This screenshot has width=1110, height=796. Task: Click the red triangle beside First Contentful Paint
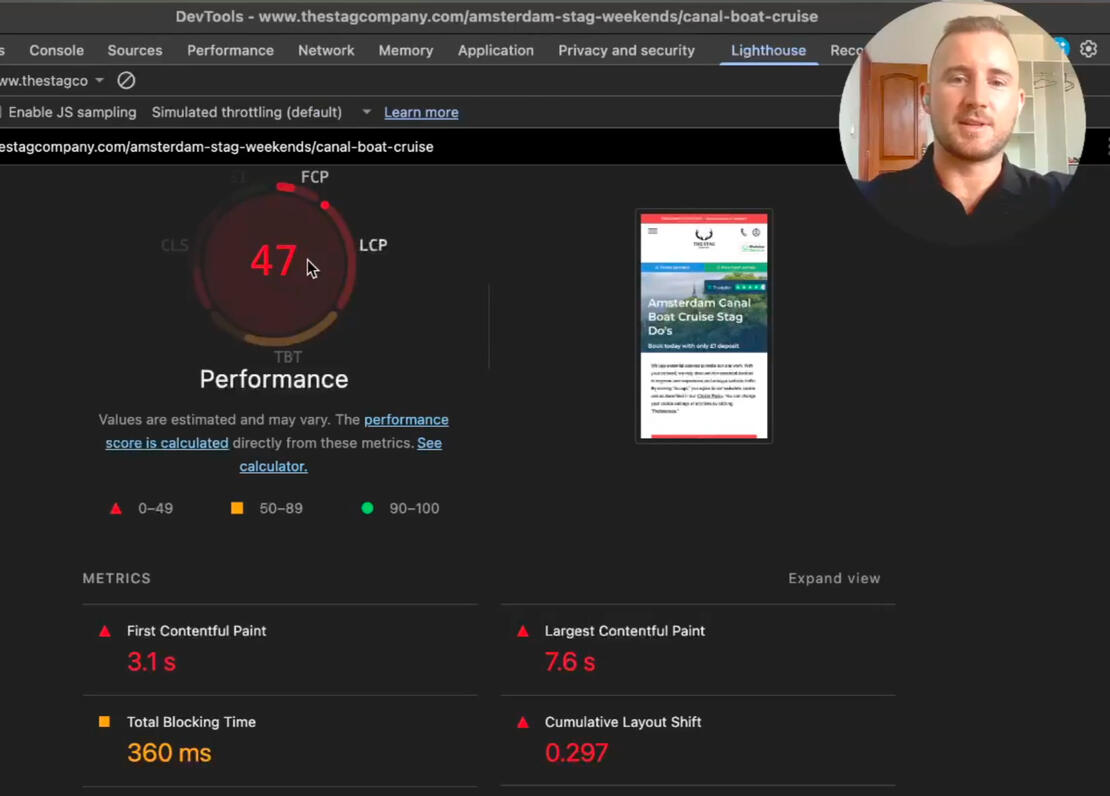click(x=105, y=631)
